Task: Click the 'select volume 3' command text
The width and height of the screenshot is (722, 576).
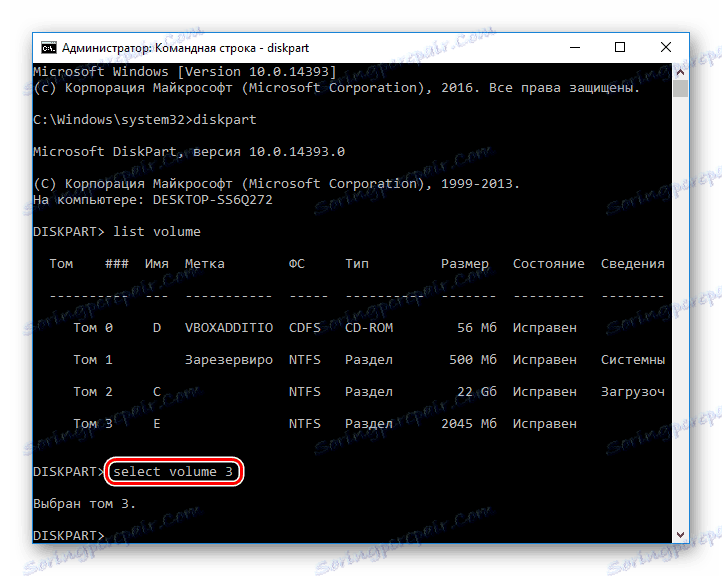Action: 173,472
